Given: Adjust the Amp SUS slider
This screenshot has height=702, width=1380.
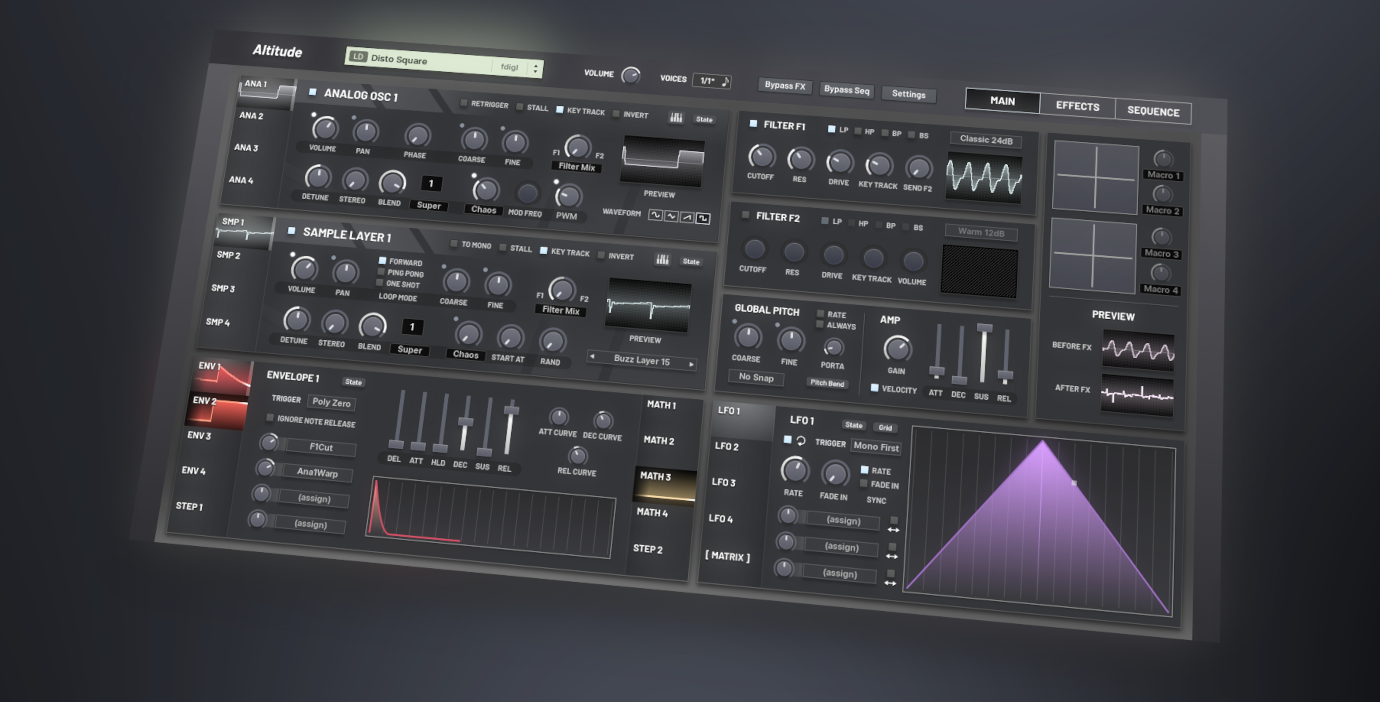Looking at the screenshot, I should 983,353.
